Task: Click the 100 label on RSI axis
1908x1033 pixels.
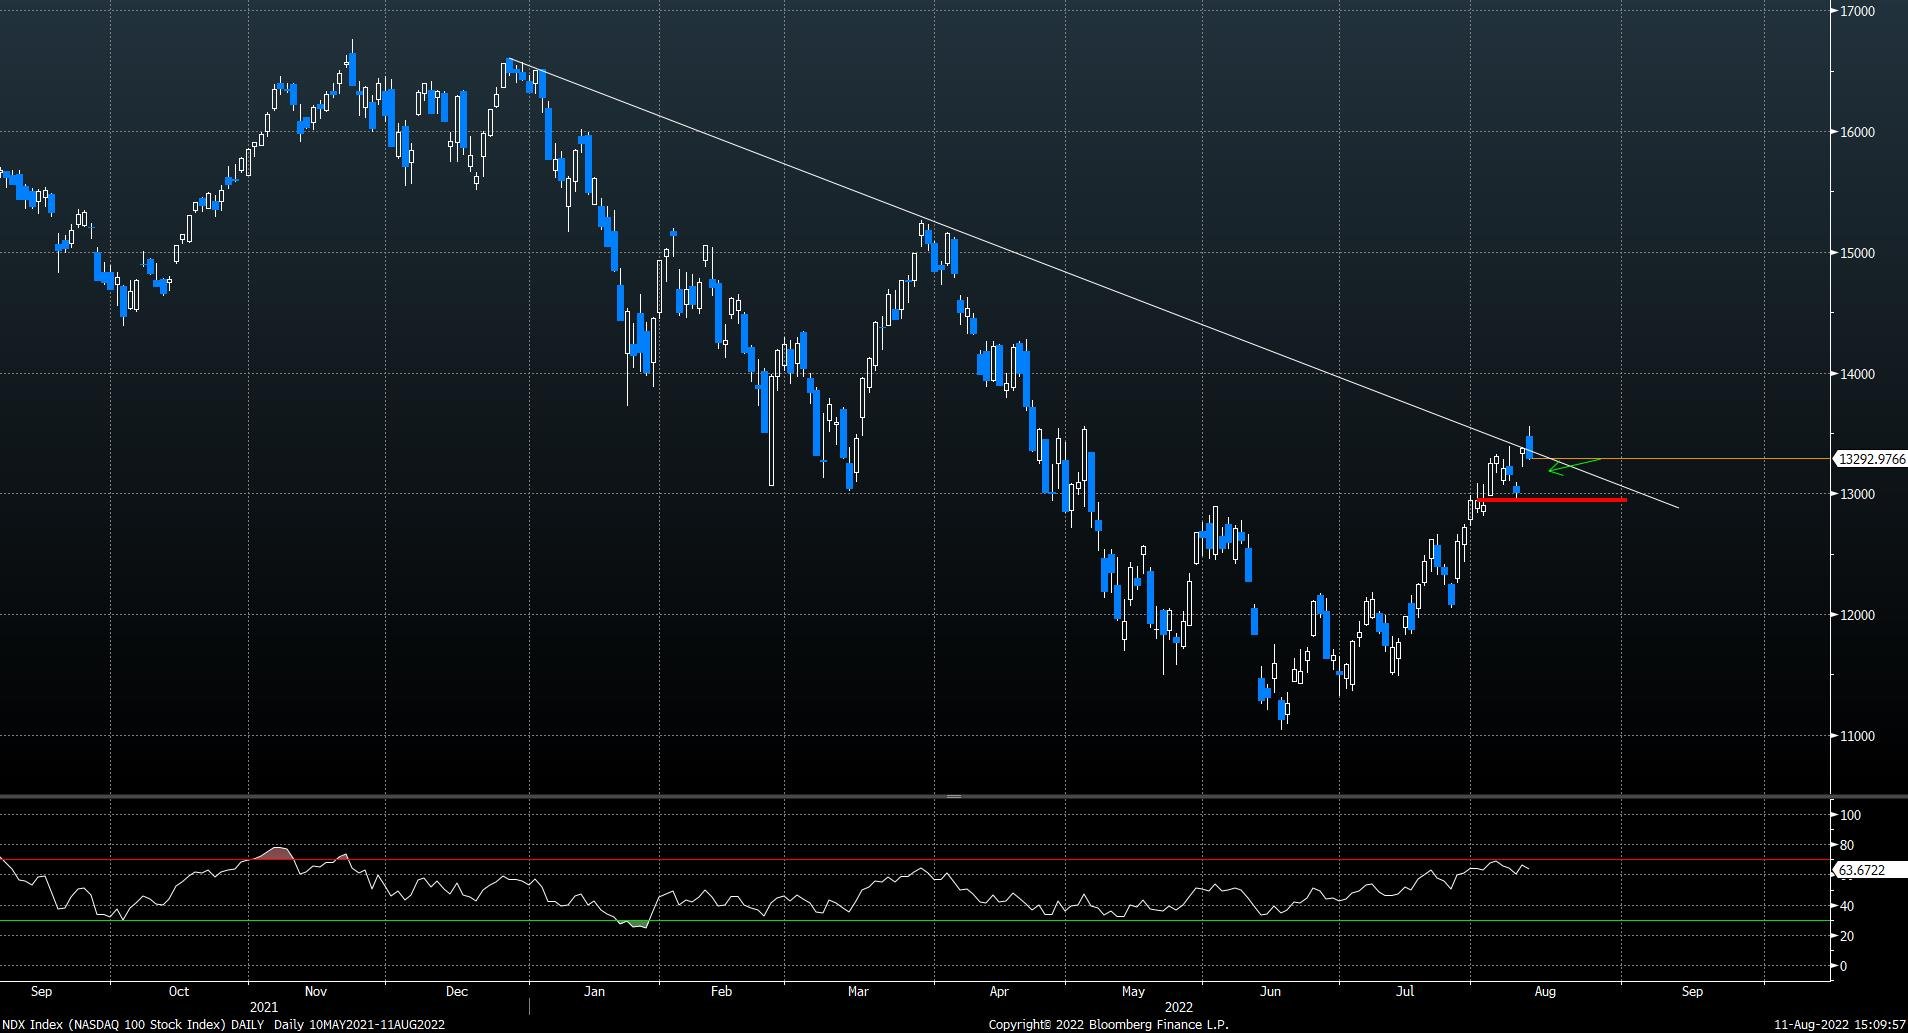Action: point(1850,815)
